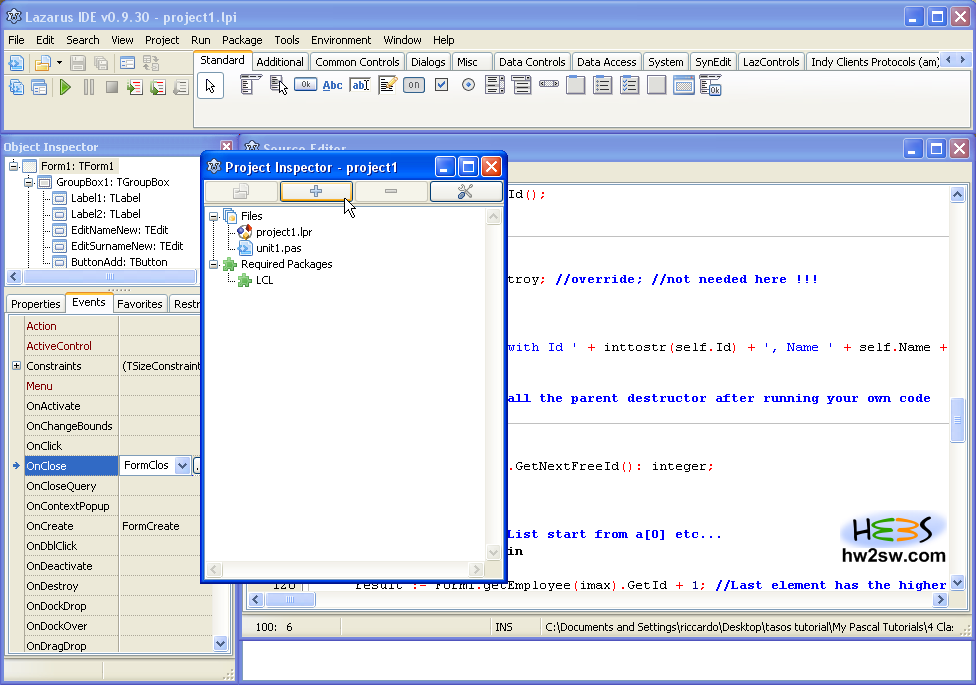976x685 pixels.
Task: Pick the TComboBox component icon
Action: click(x=522, y=85)
